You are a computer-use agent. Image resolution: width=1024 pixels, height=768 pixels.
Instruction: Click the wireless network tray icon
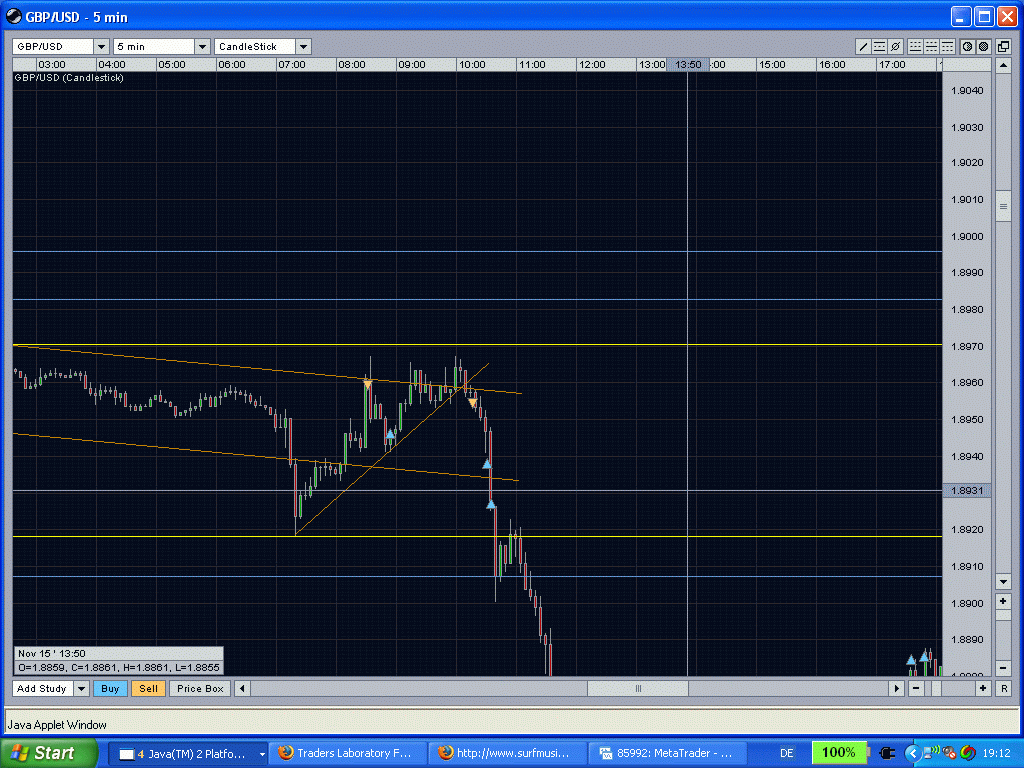pyautogui.click(x=931, y=753)
